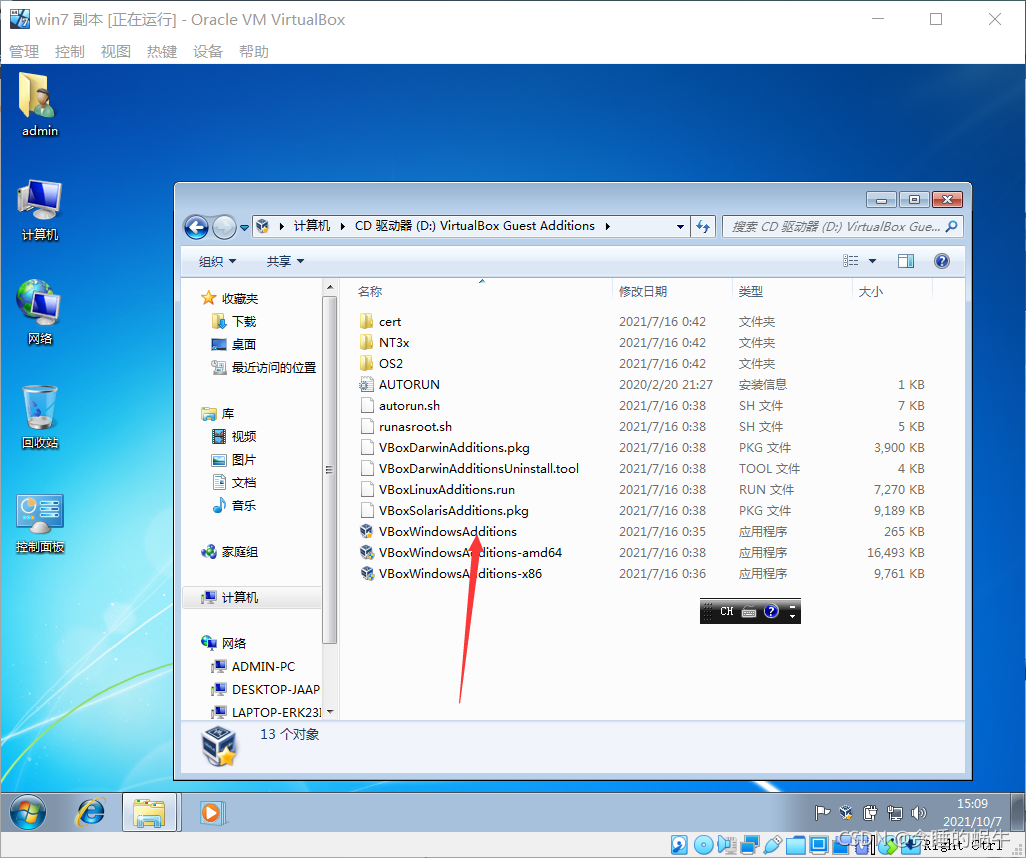This screenshot has width=1026, height=858.
Task: Open Explorer help question mark icon
Action: [942, 261]
